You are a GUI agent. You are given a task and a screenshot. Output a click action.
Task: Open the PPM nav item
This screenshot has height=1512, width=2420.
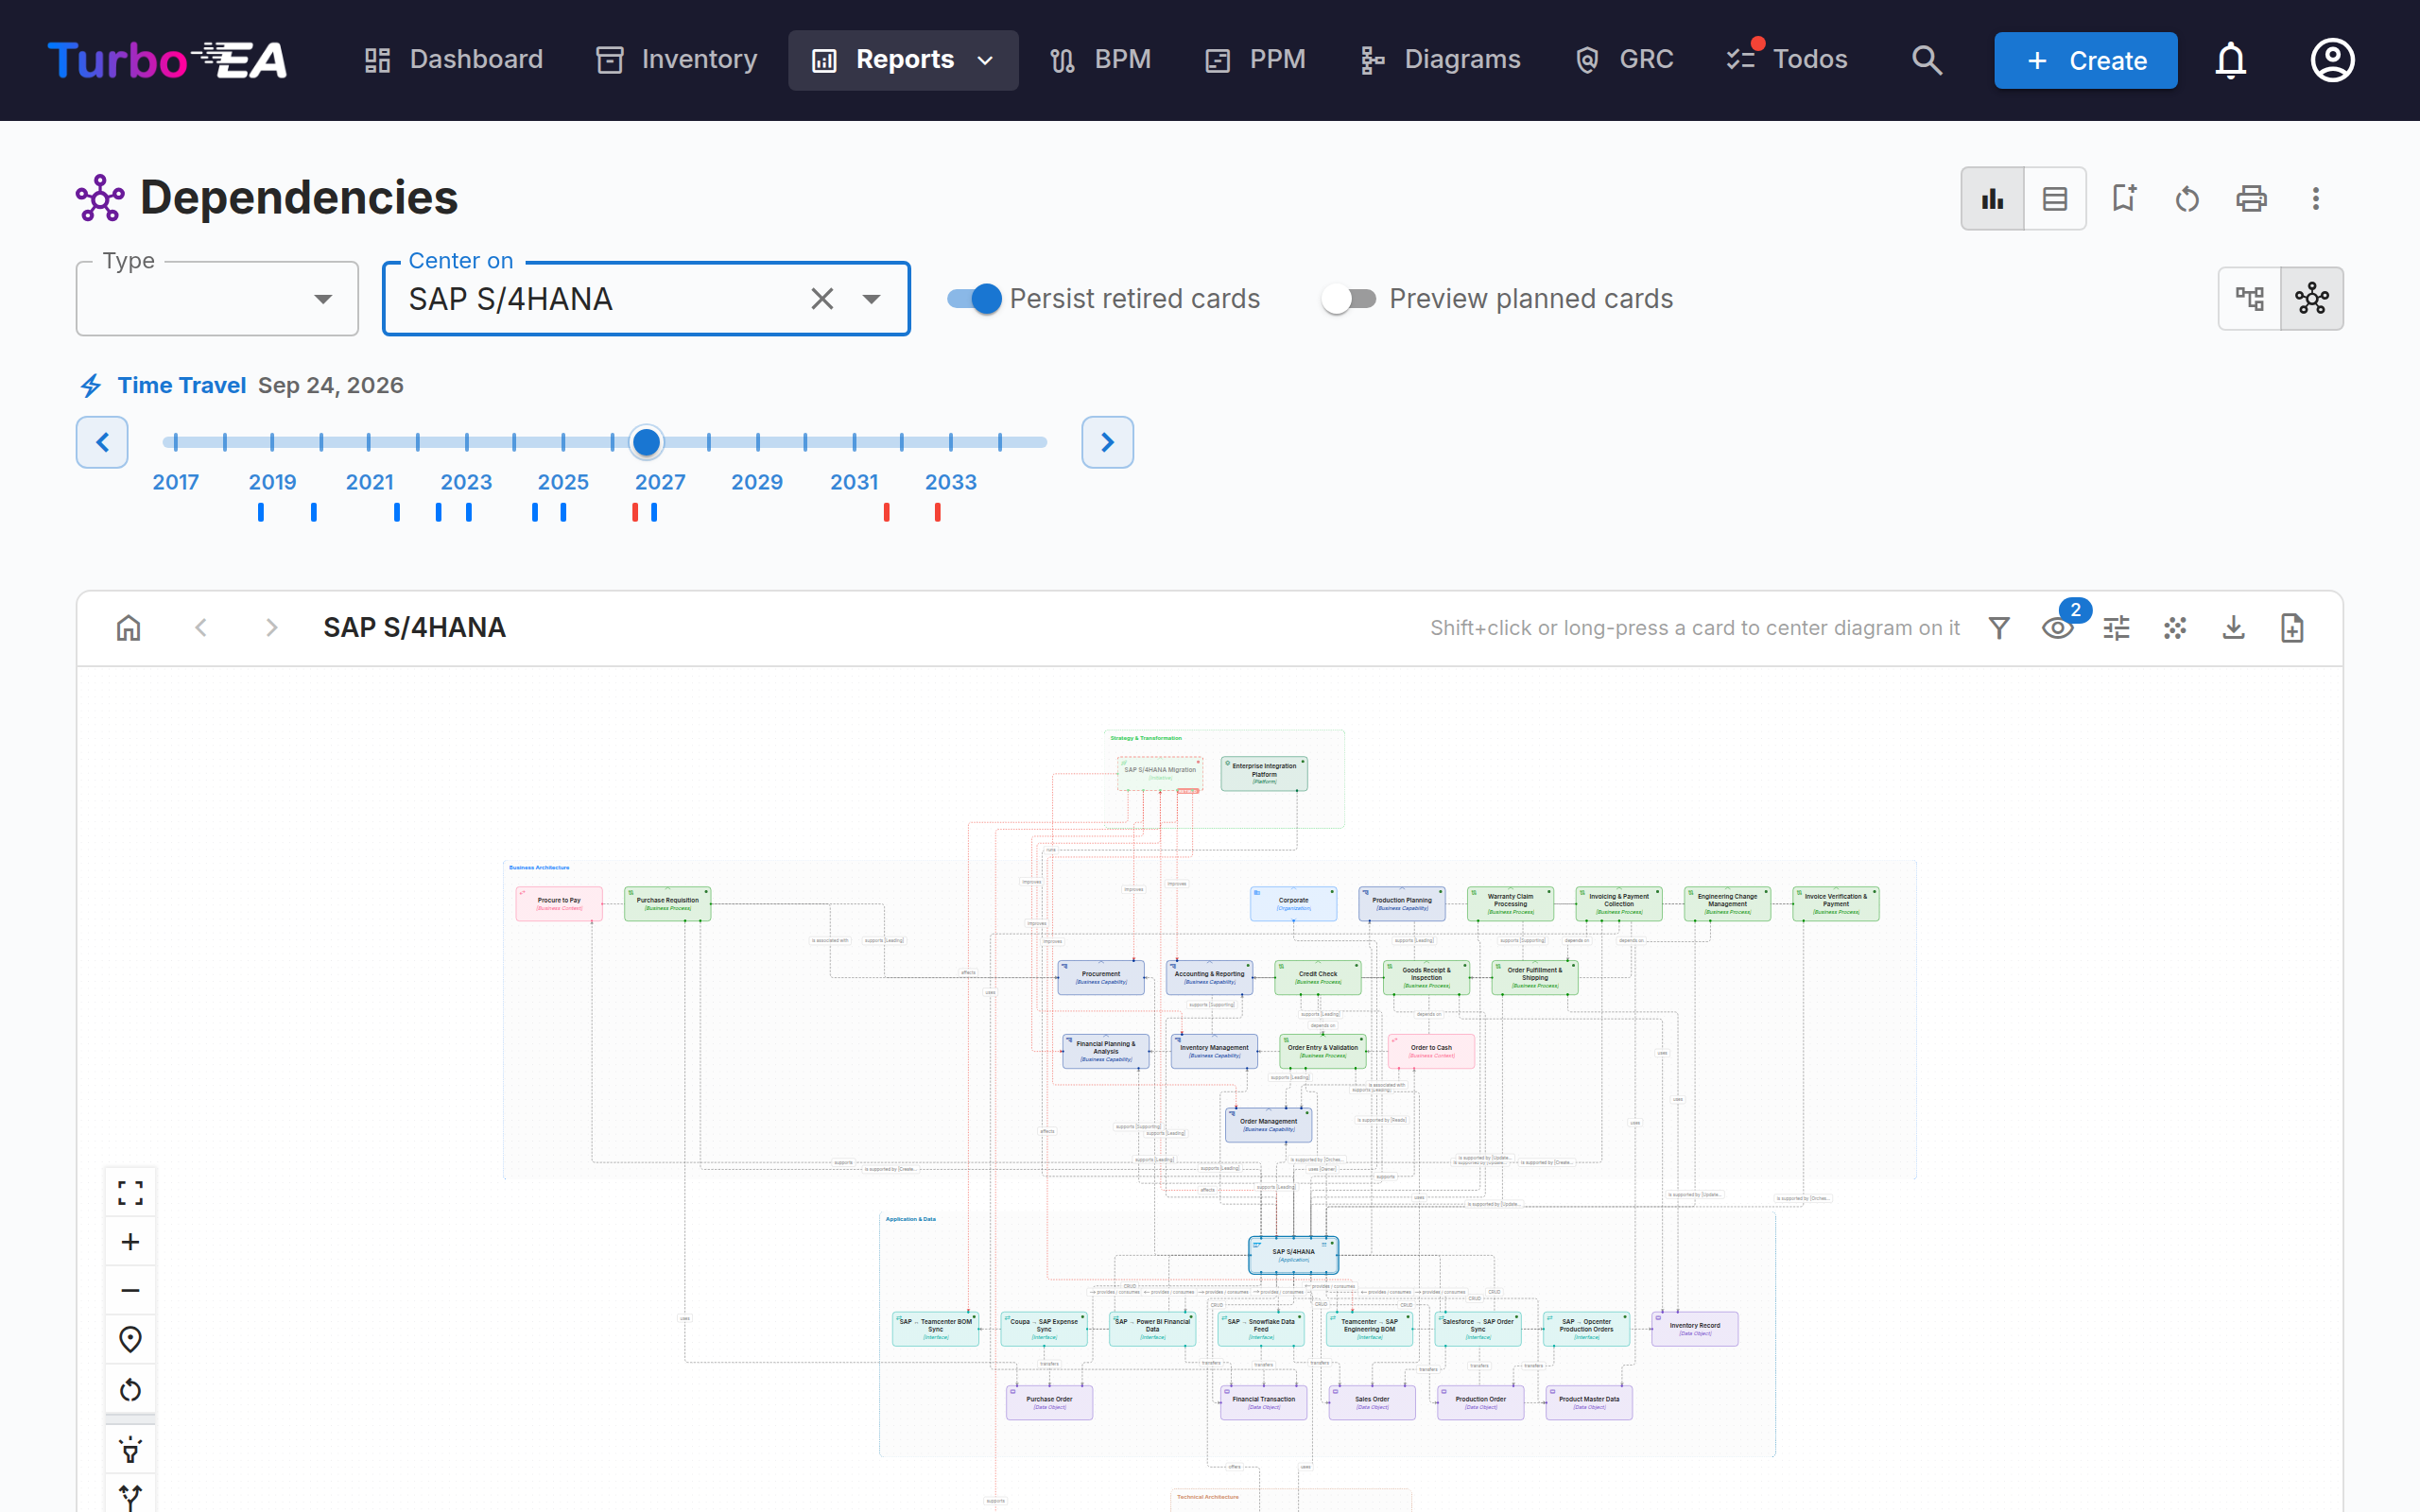(x=1255, y=60)
